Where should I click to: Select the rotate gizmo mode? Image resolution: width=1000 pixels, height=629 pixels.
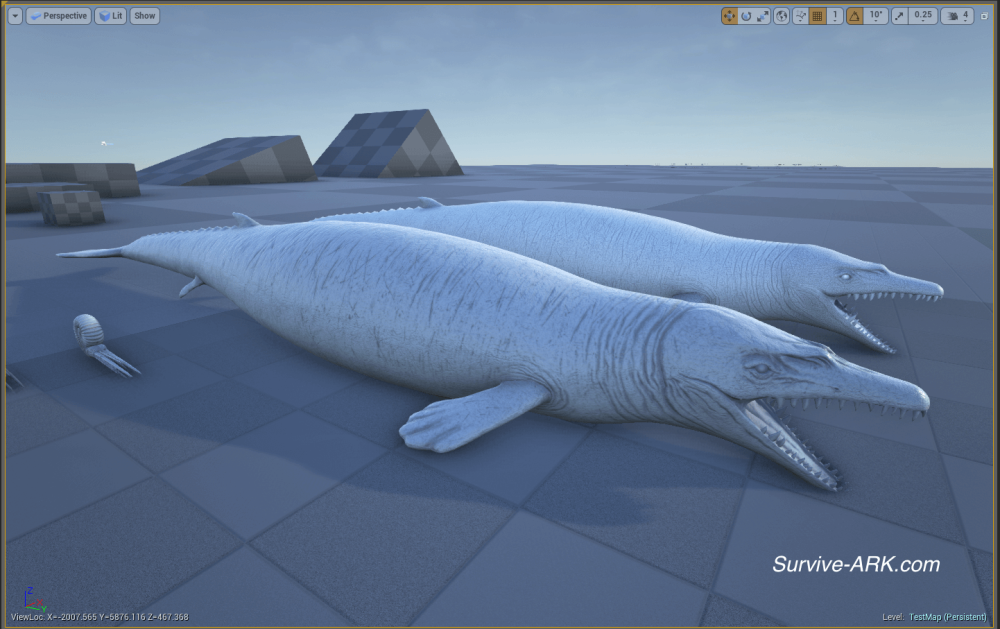click(746, 16)
